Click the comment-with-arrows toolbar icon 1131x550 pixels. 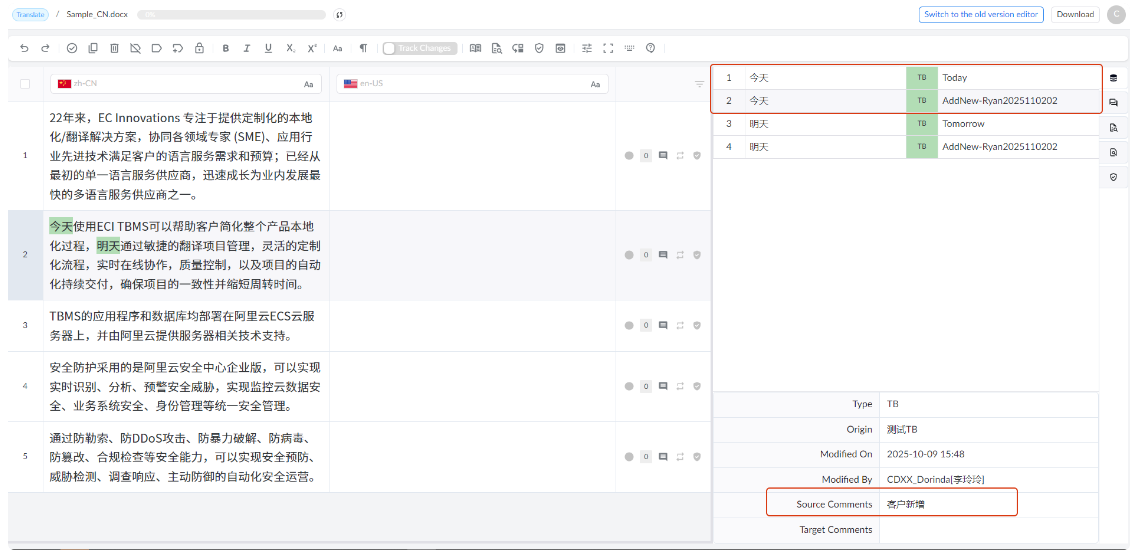click(177, 48)
